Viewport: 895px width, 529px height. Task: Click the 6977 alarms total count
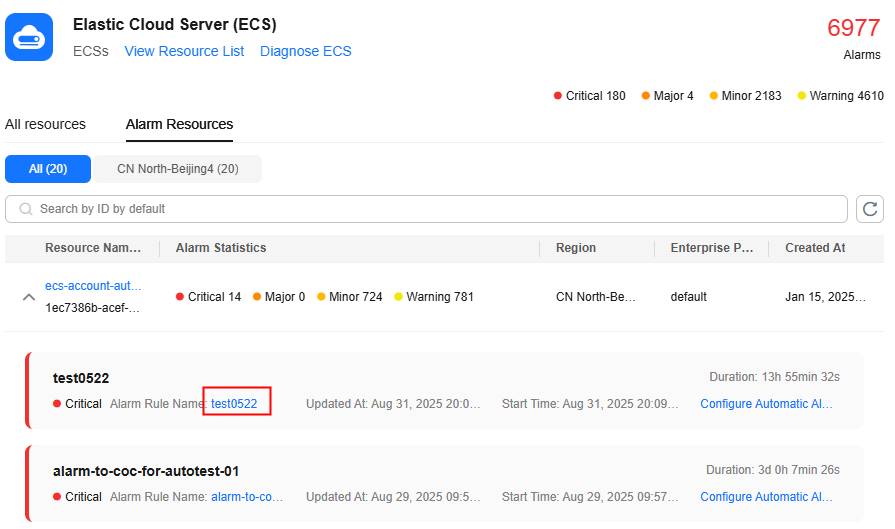tap(853, 28)
